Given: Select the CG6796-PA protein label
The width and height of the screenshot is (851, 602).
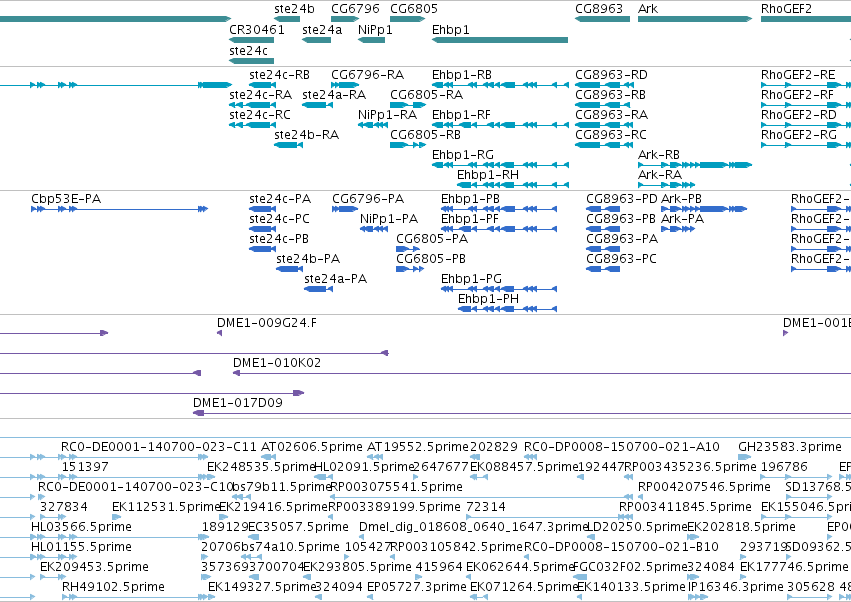Looking at the screenshot, I should (368, 199).
